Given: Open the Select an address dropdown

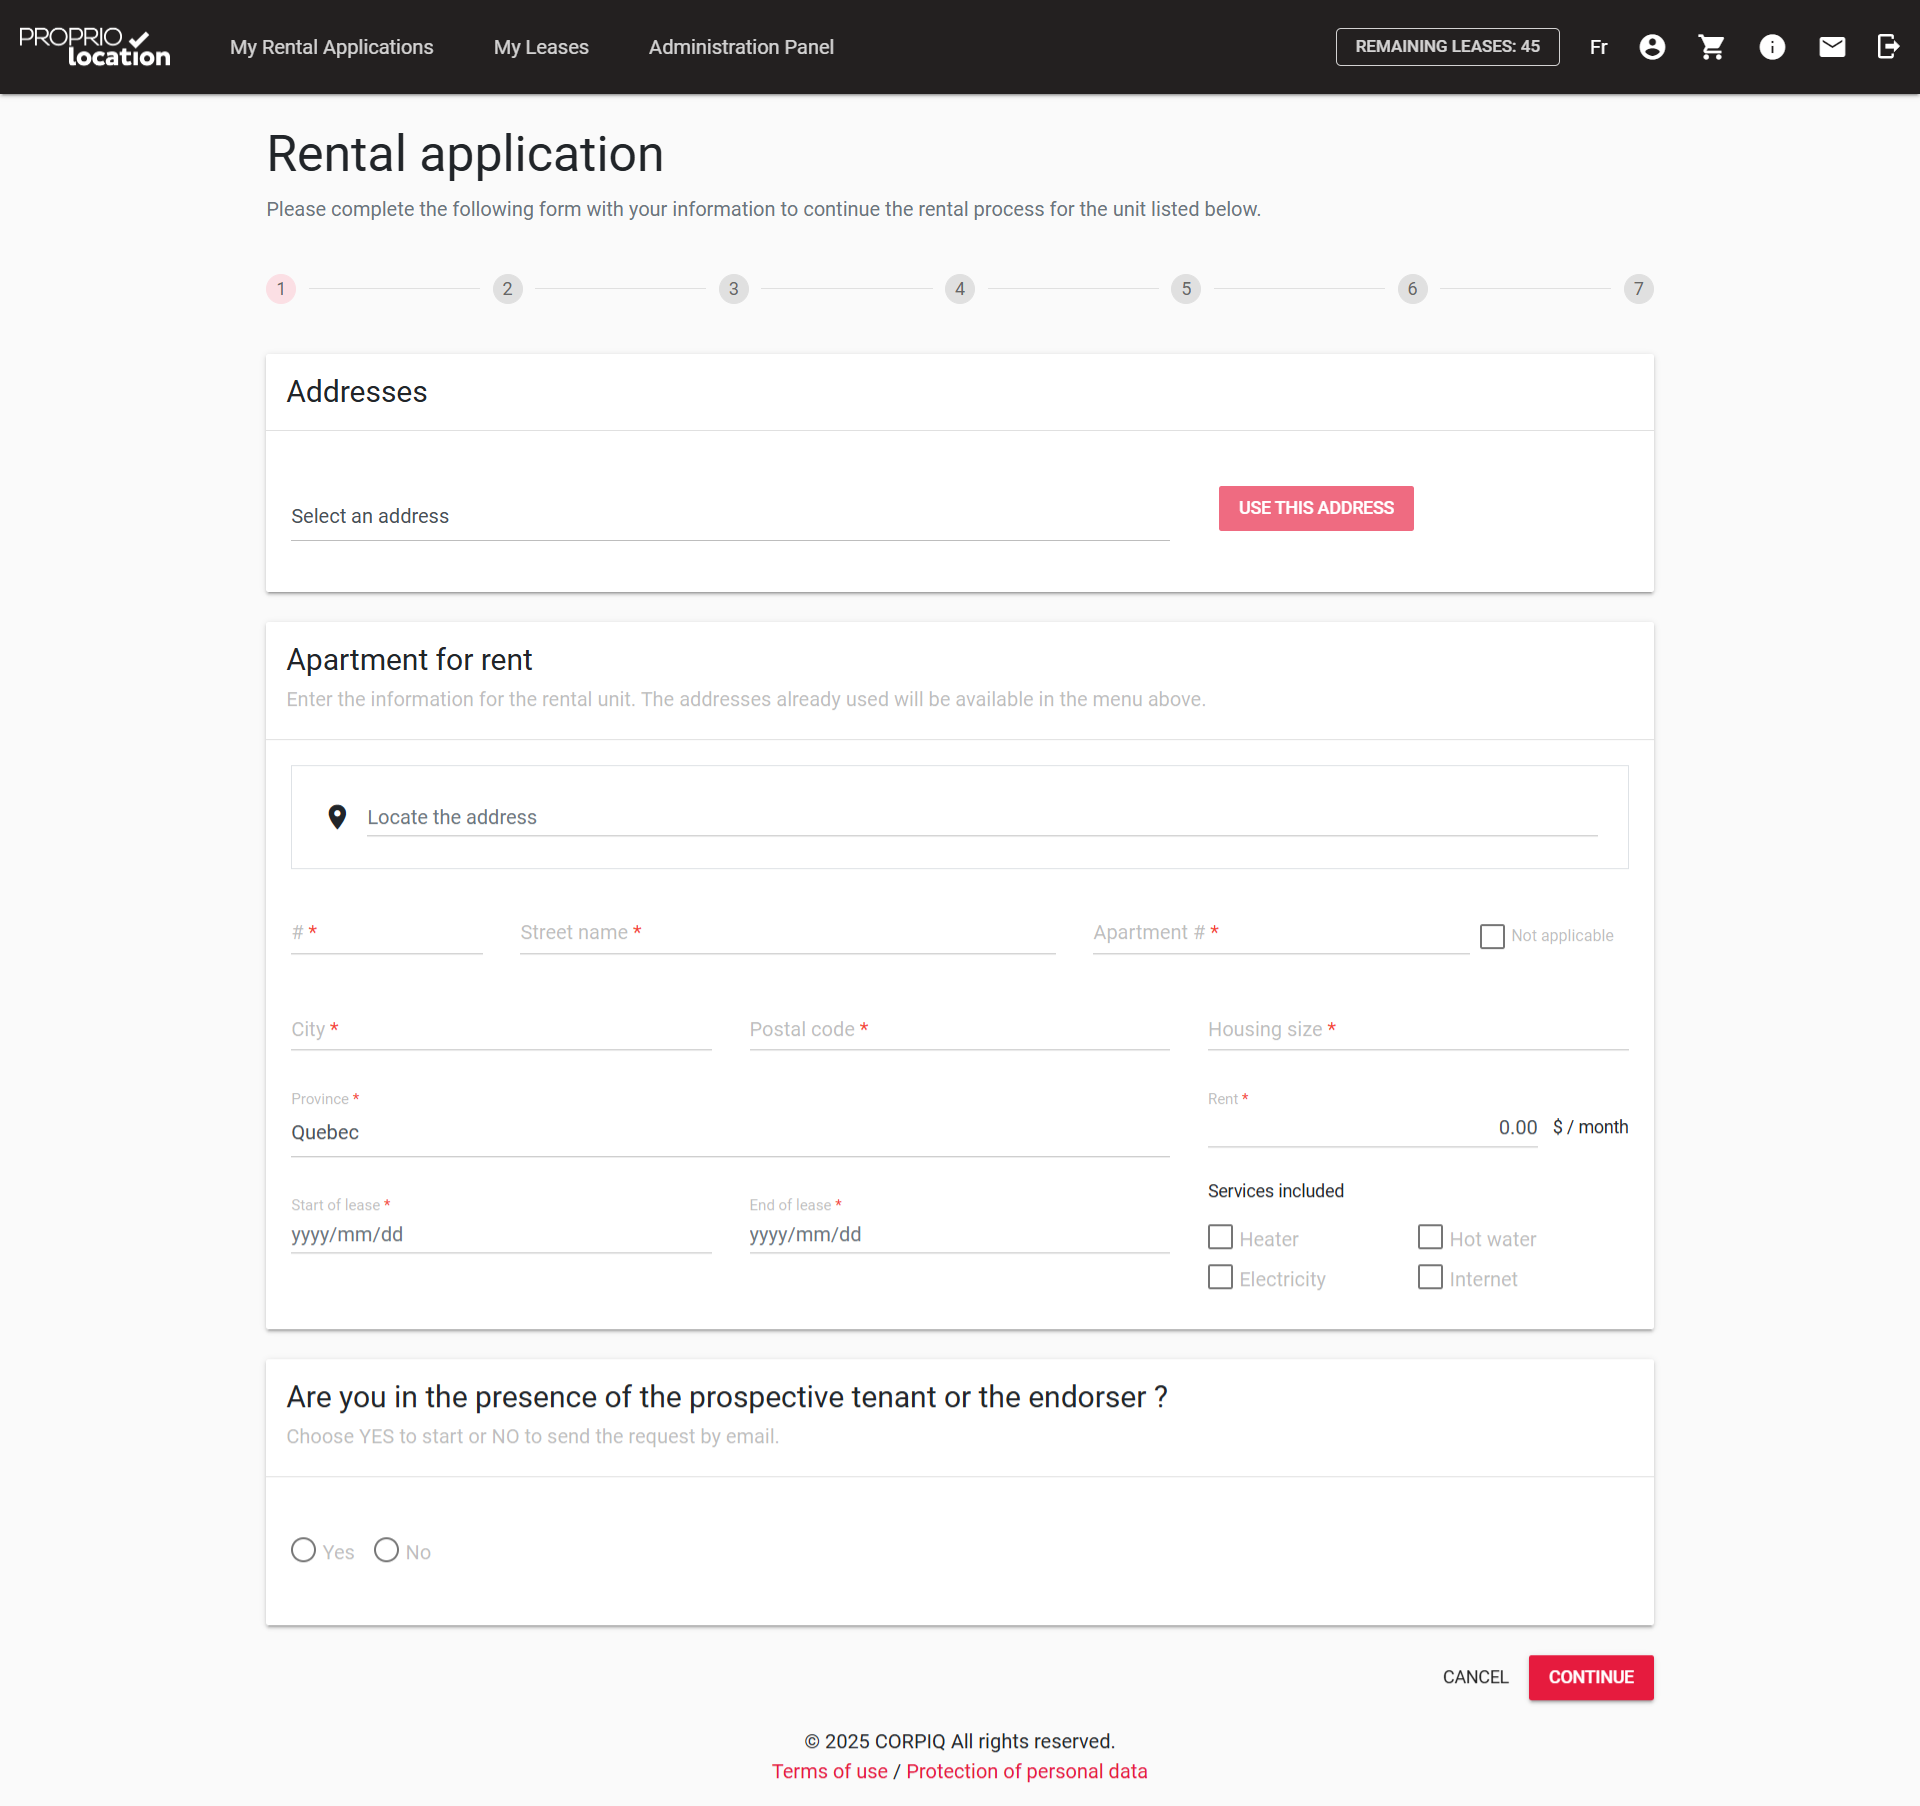Looking at the screenshot, I should click(x=730, y=517).
